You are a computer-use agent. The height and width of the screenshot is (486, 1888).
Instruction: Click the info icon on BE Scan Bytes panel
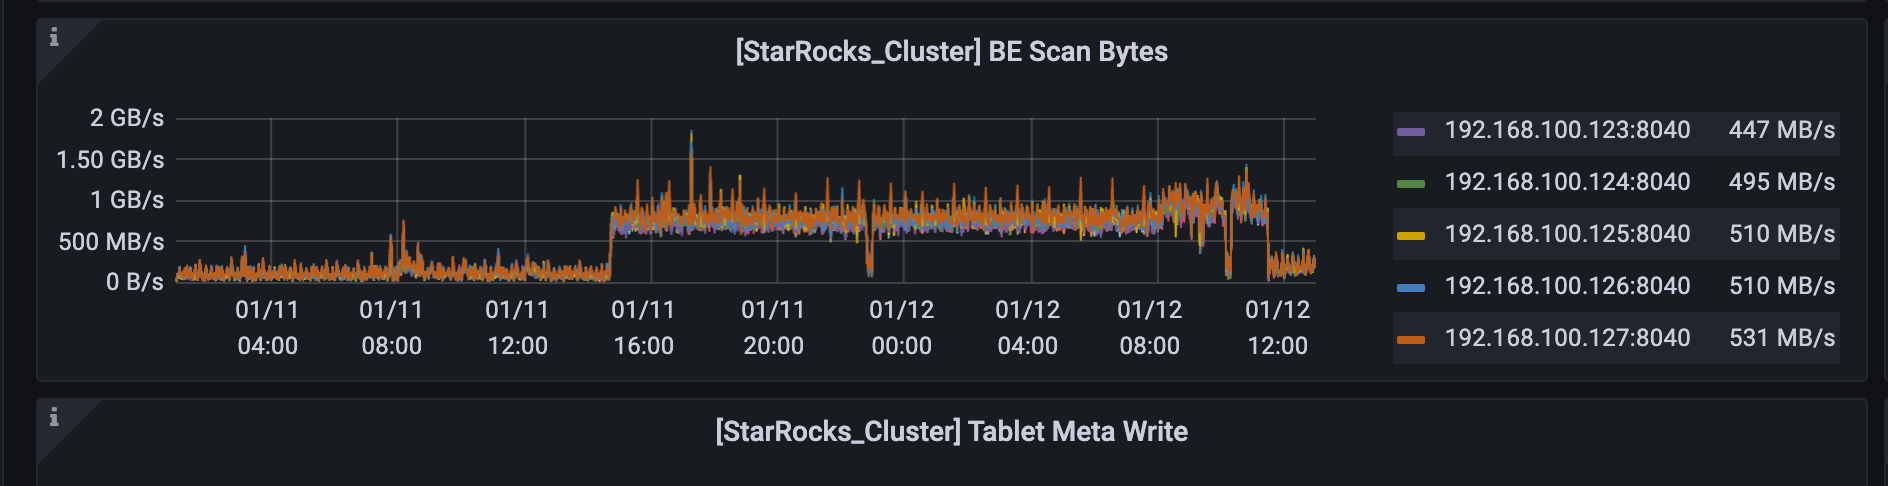[54, 37]
